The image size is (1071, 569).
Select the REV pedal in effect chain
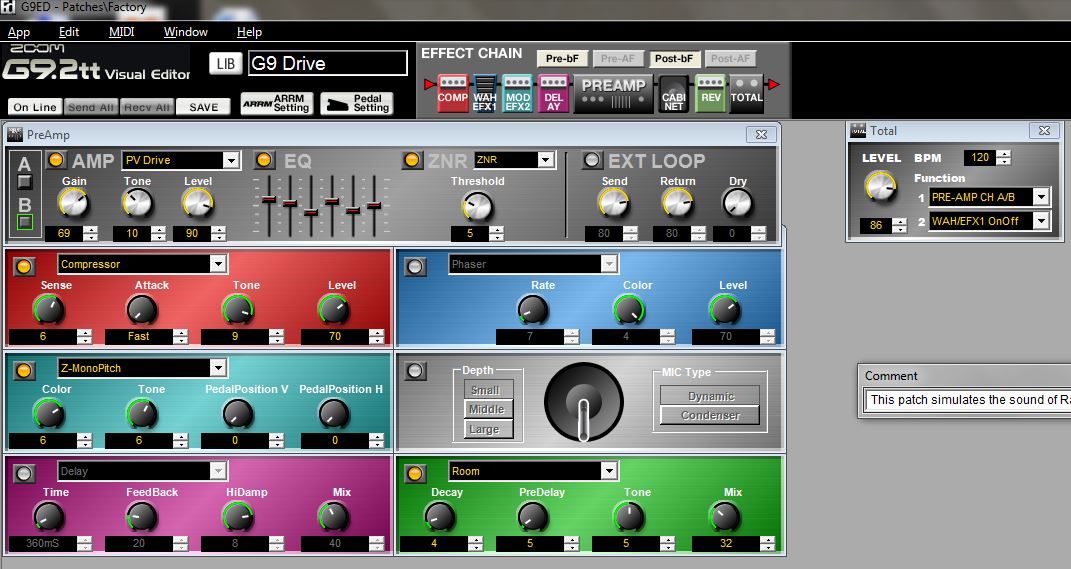(x=711, y=93)
